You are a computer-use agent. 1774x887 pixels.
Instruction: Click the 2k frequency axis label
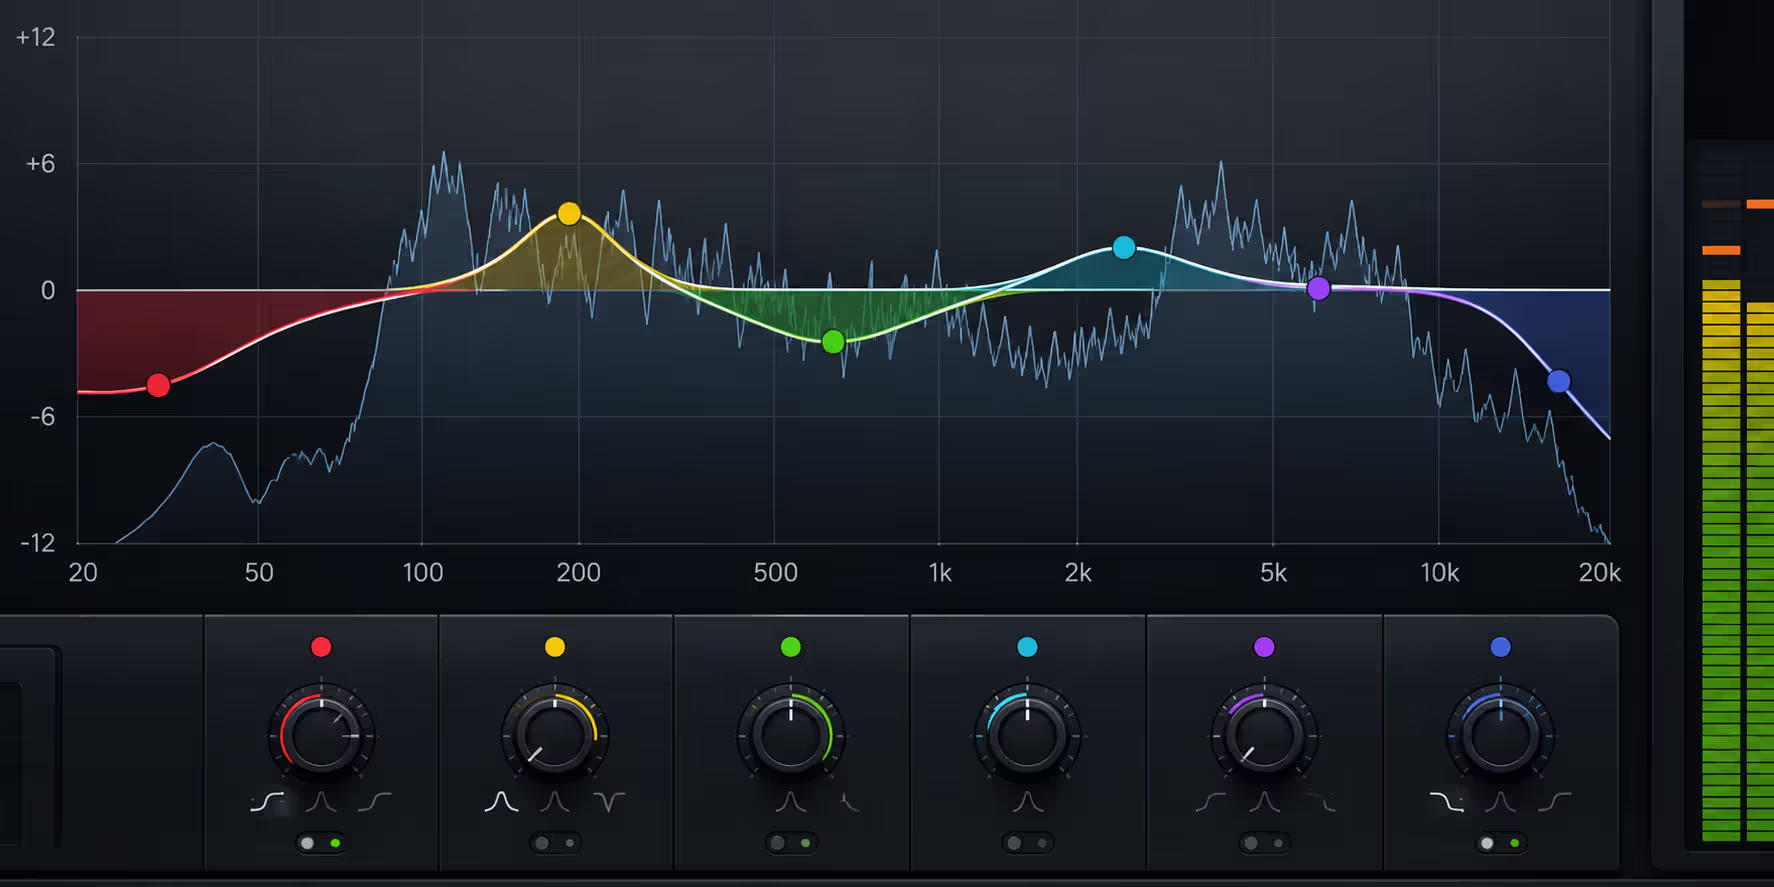[1078, 572]
